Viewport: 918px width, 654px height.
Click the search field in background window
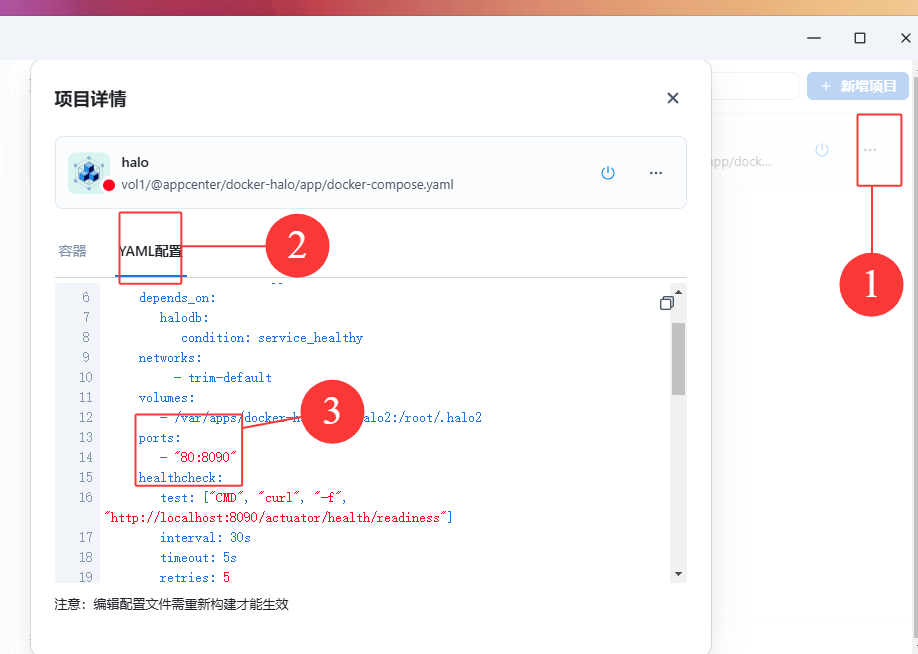click(755, 86)
